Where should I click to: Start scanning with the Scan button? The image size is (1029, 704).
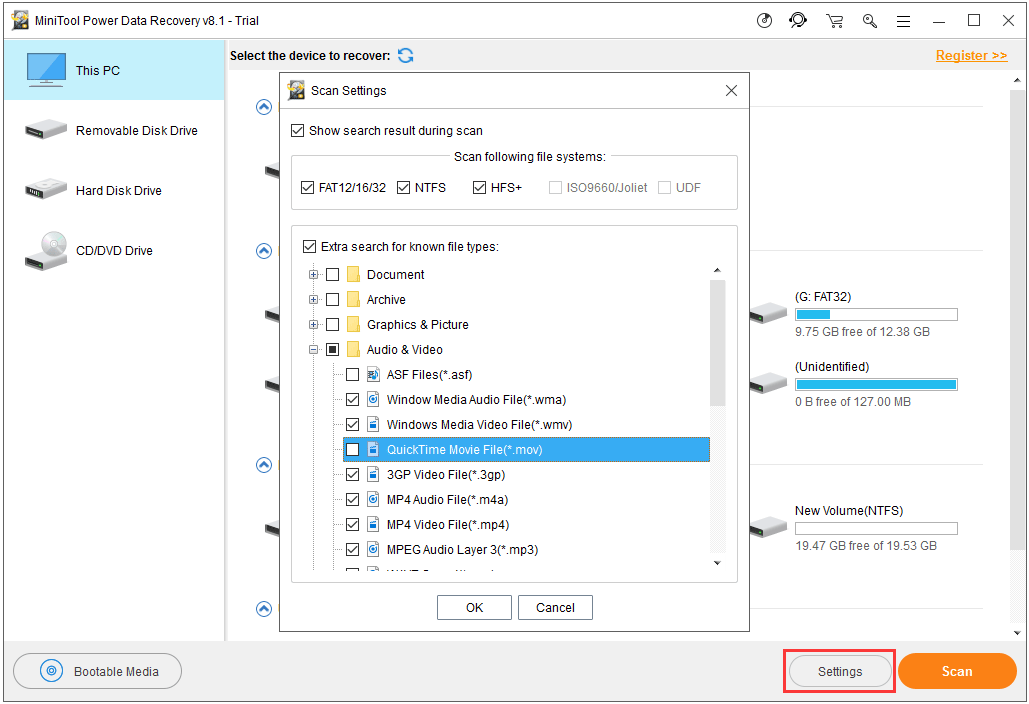[x=956, y=671]
